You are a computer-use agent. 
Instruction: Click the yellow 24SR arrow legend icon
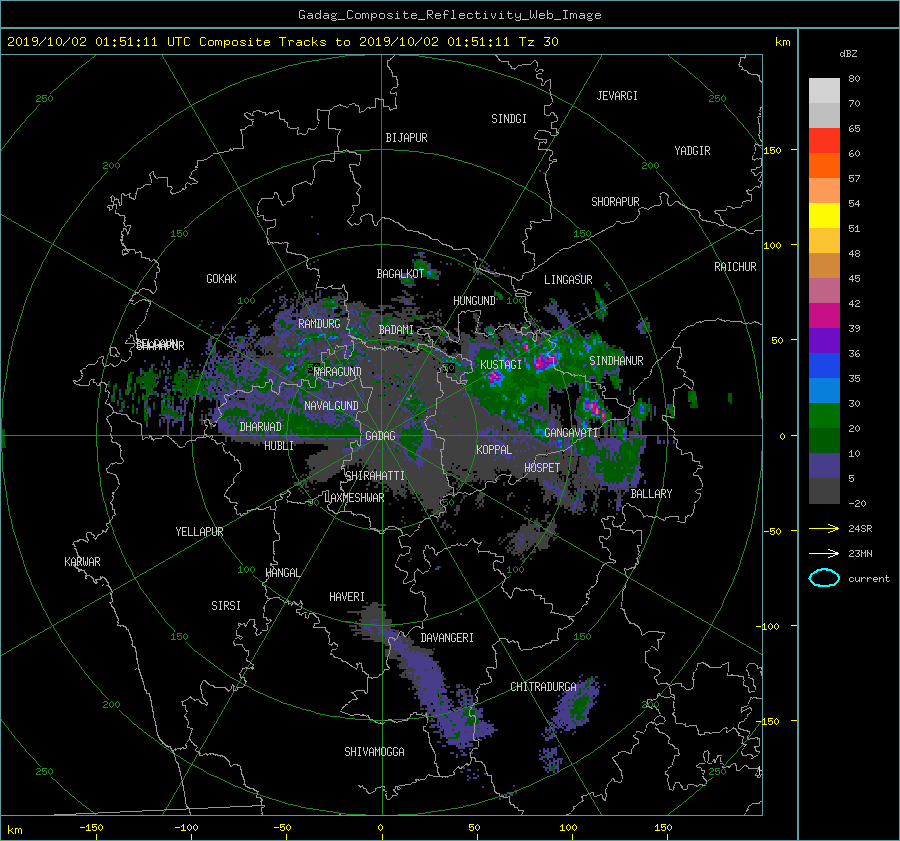pyautogui.click(x=824, y=528)
